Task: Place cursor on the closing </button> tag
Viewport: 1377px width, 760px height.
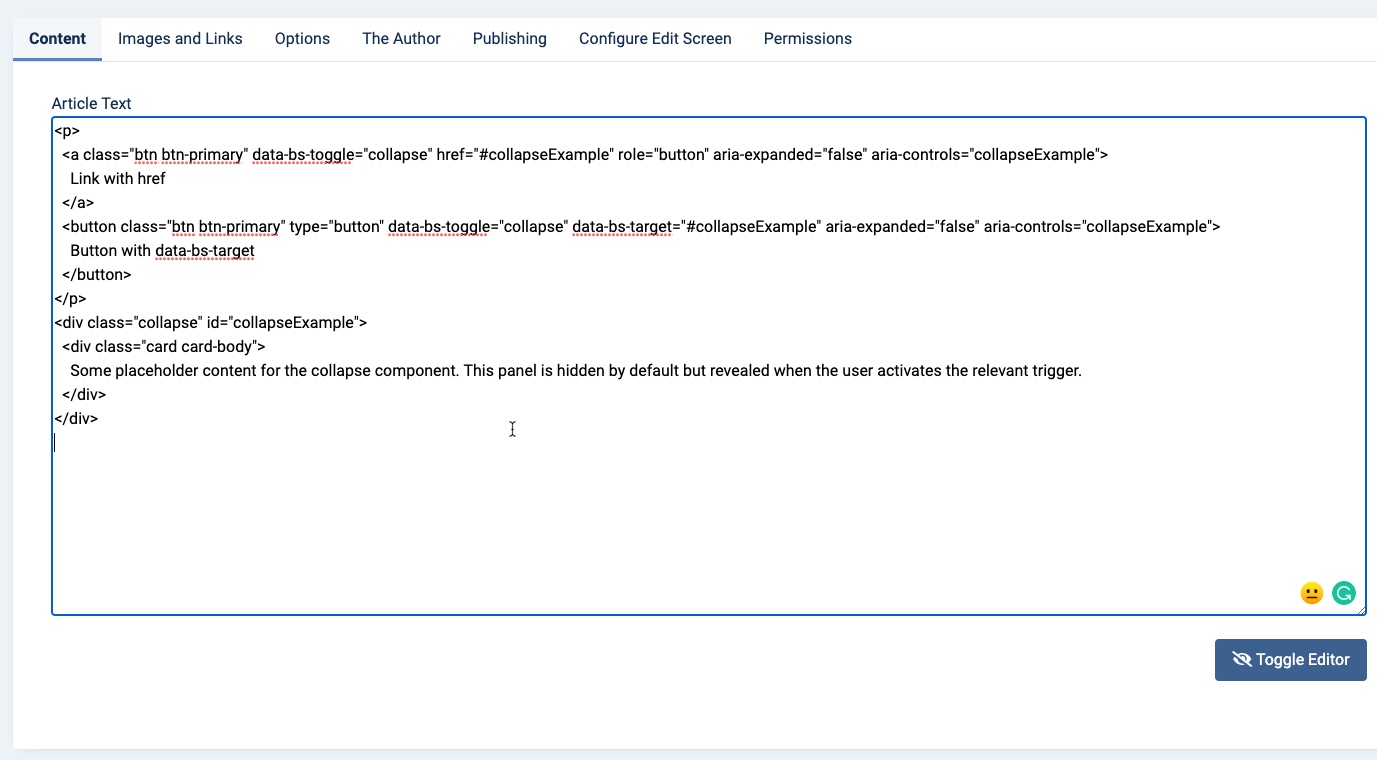Action: 96,275
